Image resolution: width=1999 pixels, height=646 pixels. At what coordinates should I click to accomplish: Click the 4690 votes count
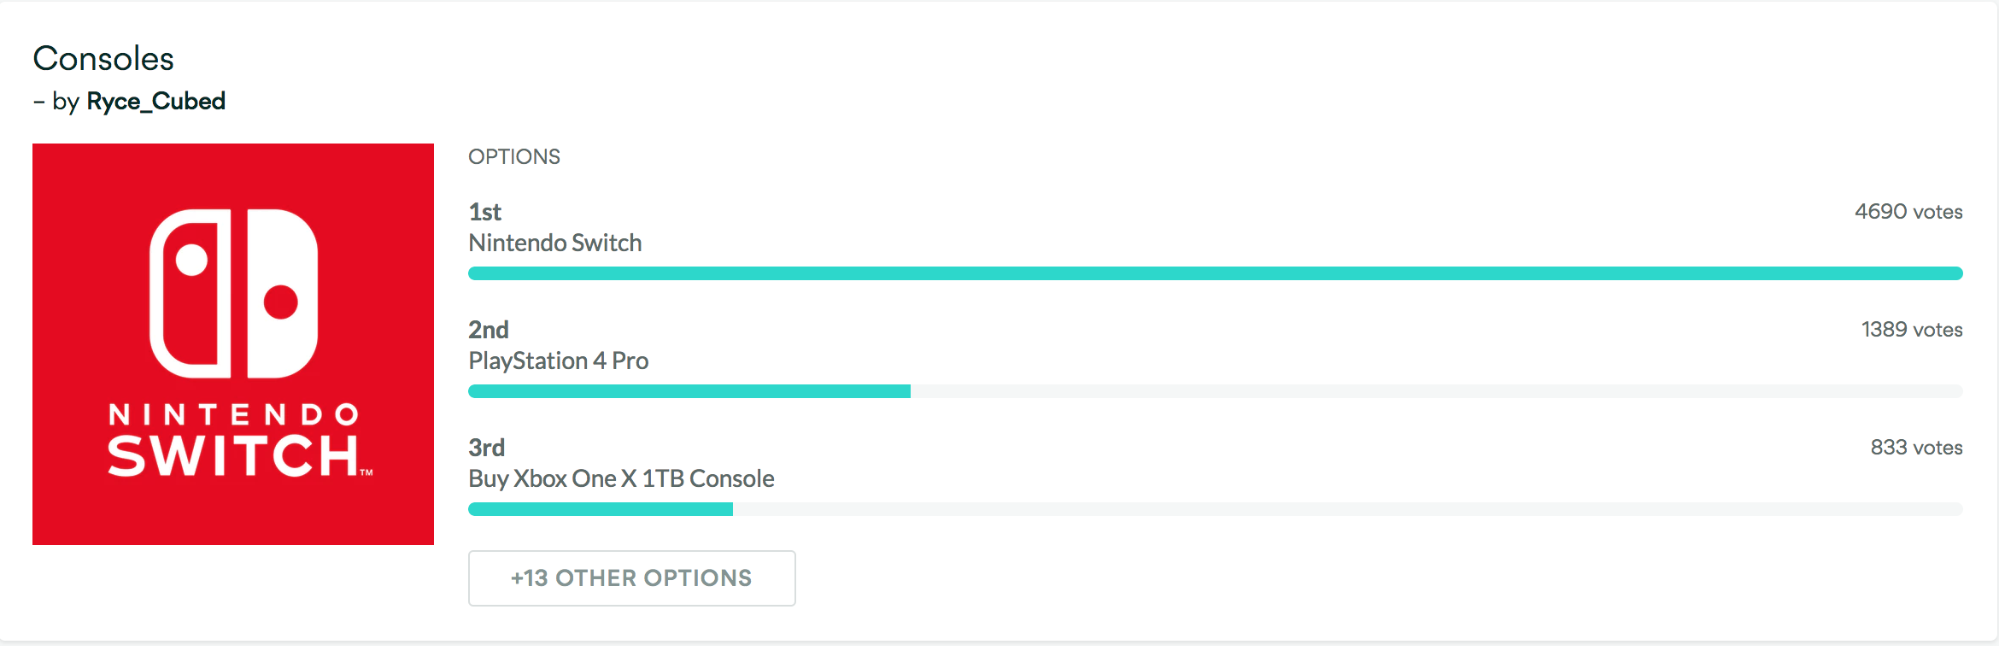click(1907, 212)
